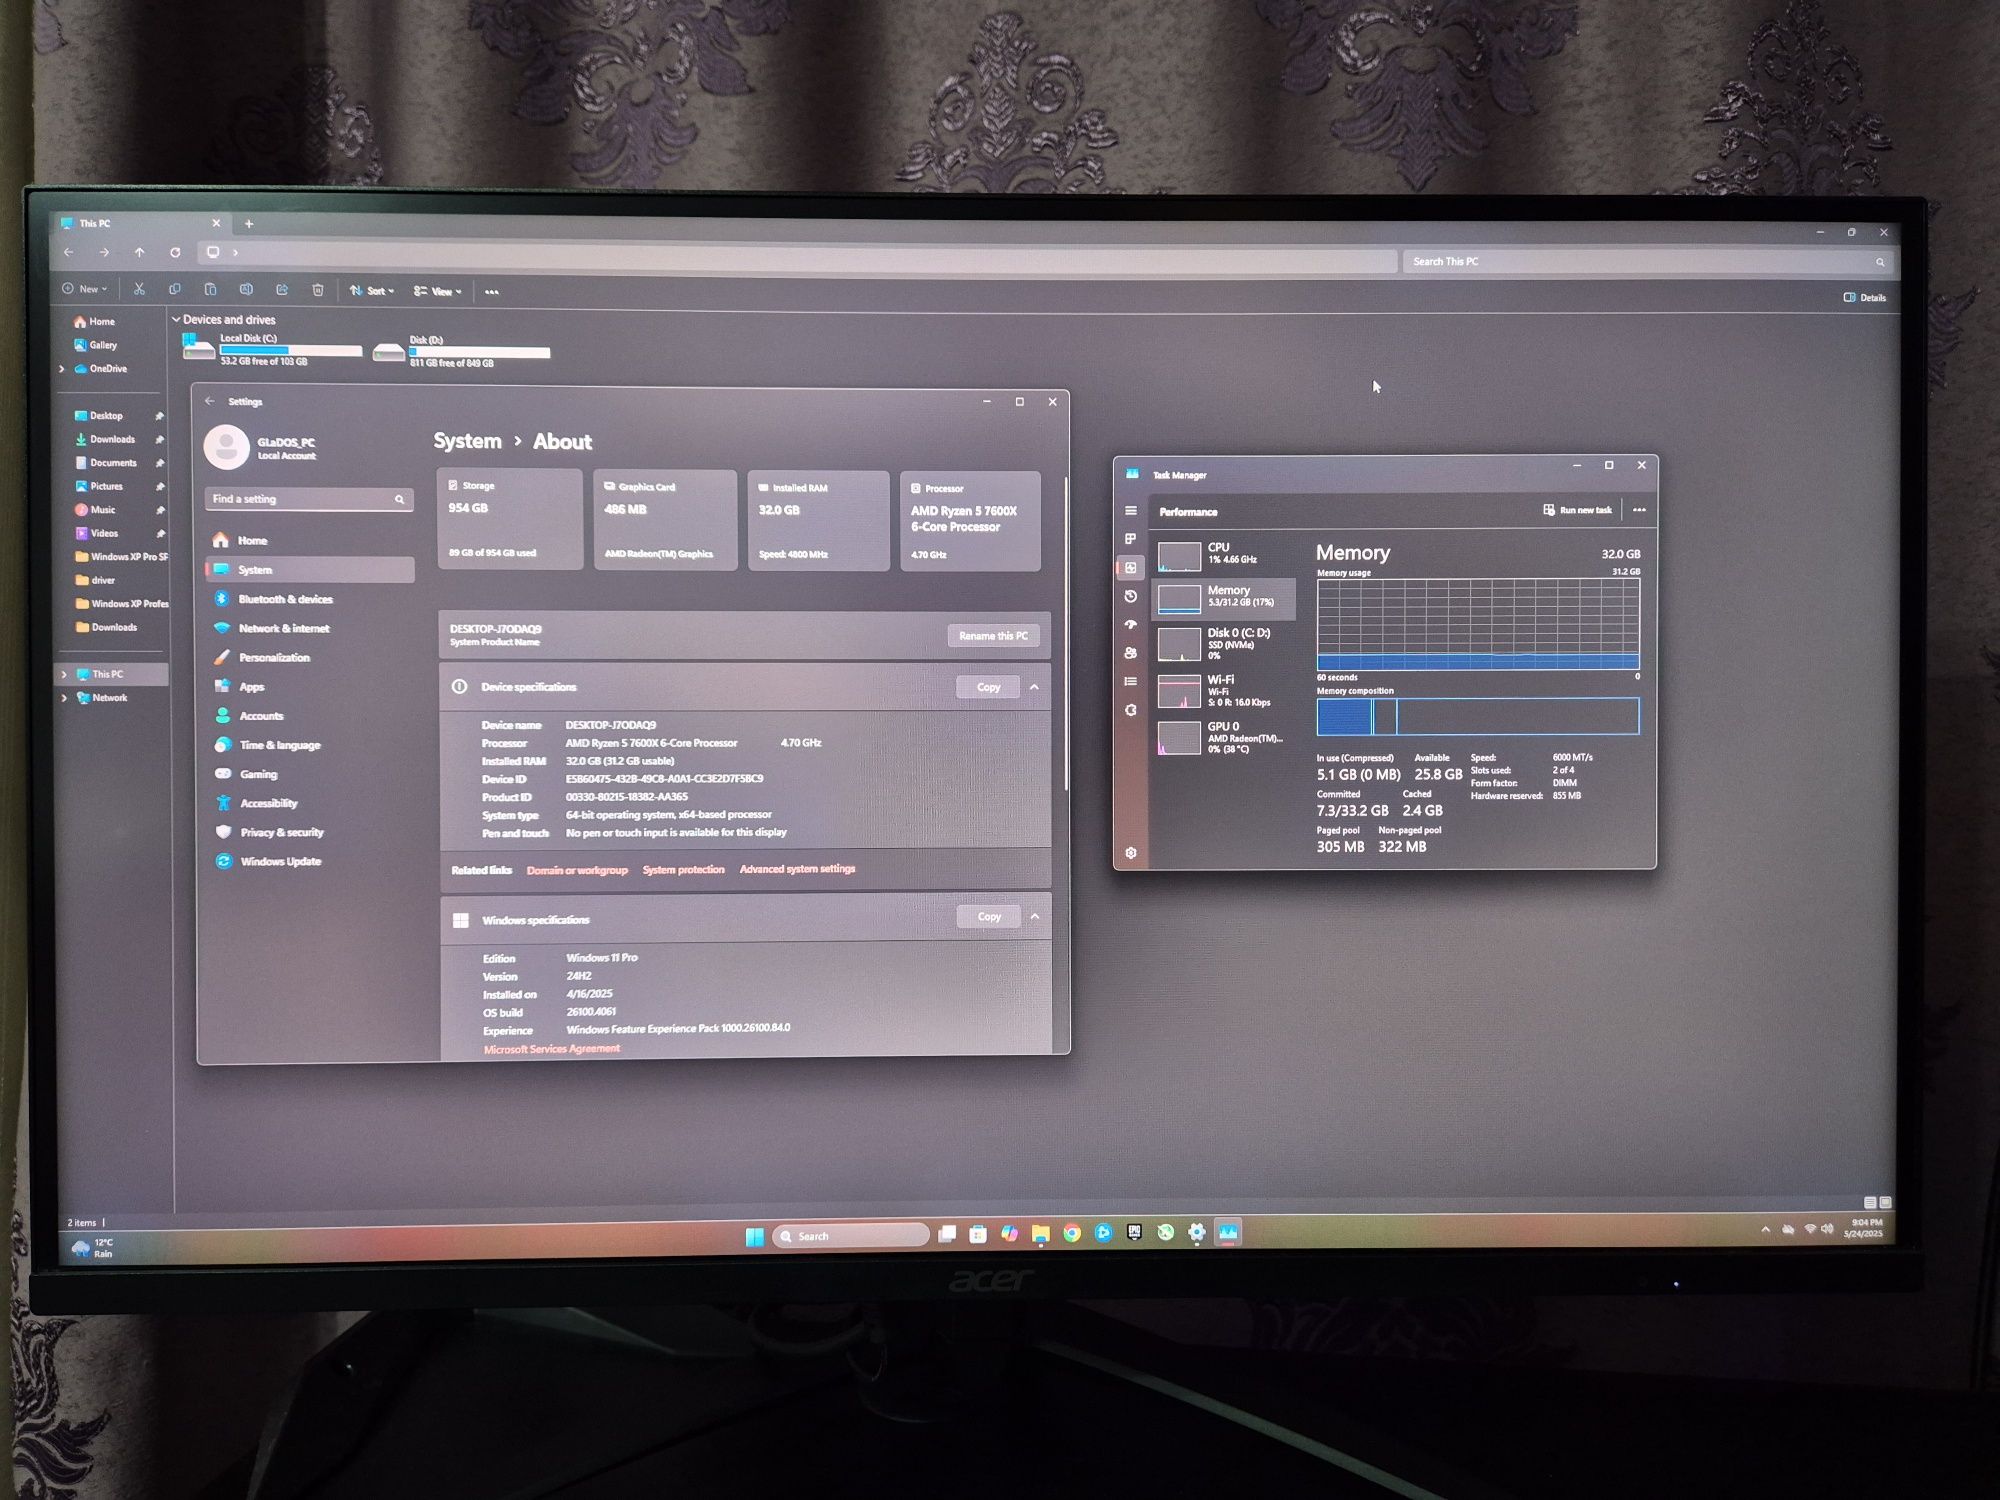Select Privacy & security in Settings
2000x1500 pixels.
[x=310, y=832]
